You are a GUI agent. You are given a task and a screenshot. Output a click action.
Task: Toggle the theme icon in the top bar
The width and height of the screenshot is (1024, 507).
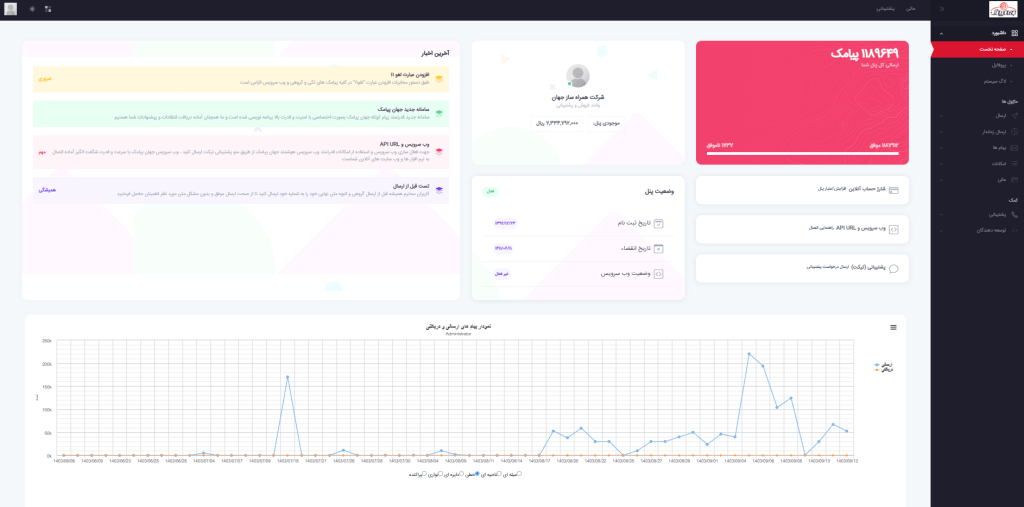click(x=31, y=9)
